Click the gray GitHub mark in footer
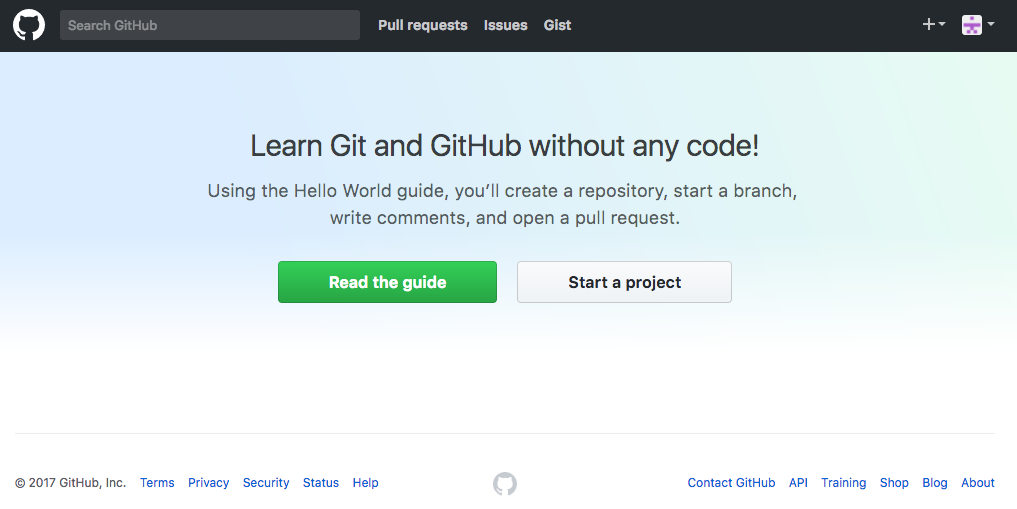This screenshot has height=509, width=1017. click(x=505, y=484)
